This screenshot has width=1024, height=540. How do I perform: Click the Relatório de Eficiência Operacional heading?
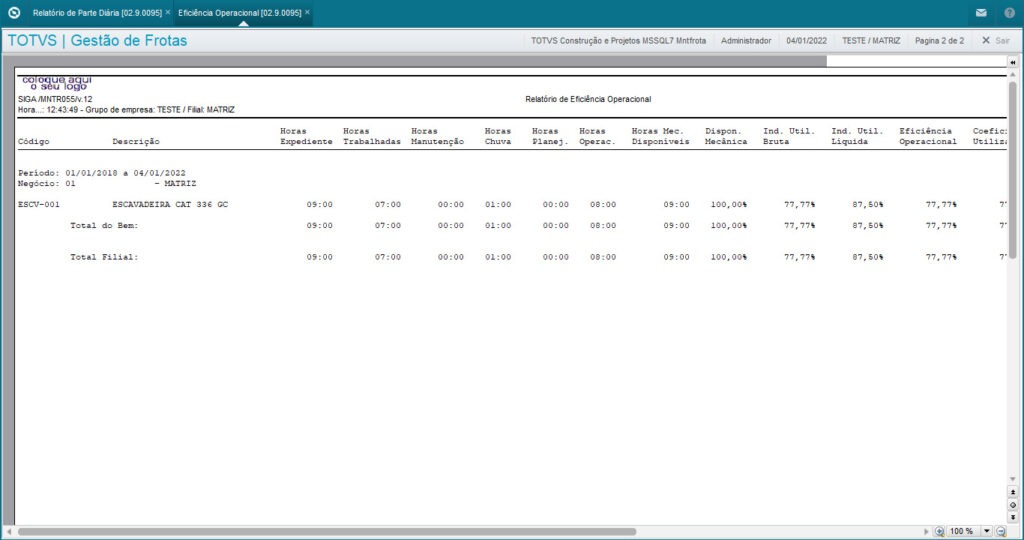click(x=588, y=99)
